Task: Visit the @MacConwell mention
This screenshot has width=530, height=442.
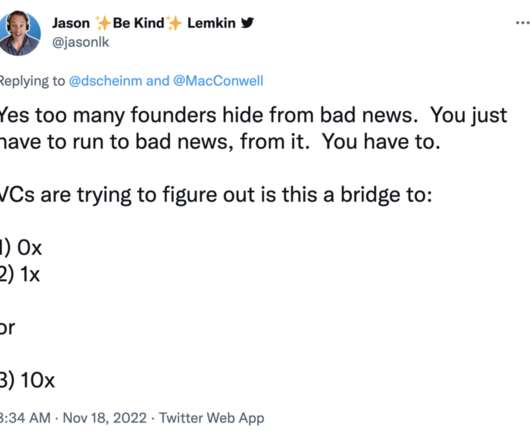Action: tap(218, 81)
